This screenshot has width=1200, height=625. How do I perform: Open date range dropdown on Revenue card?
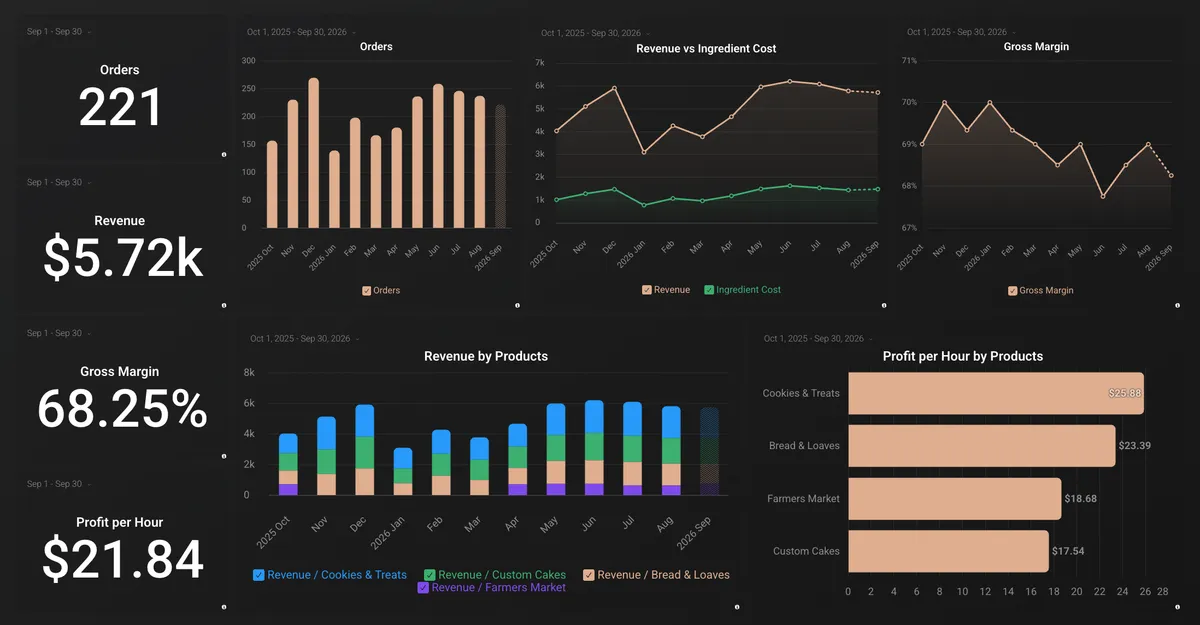click(60, 182)
